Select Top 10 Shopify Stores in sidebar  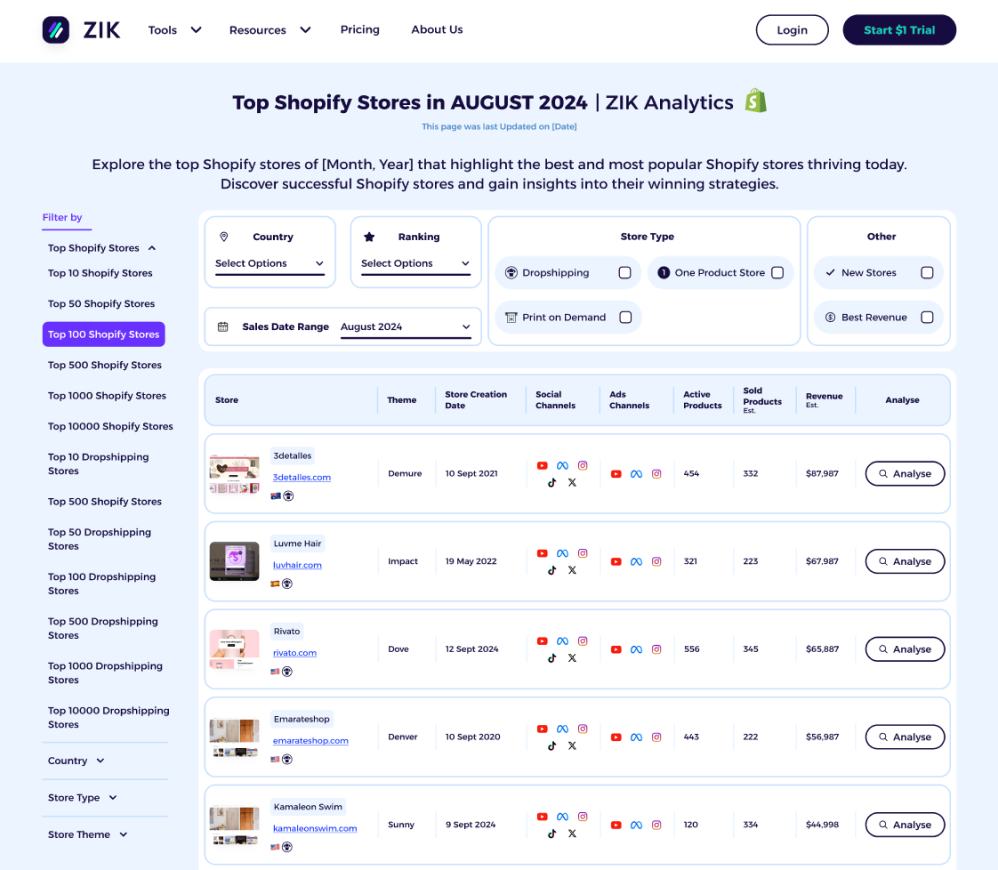[x=100, y=273]
